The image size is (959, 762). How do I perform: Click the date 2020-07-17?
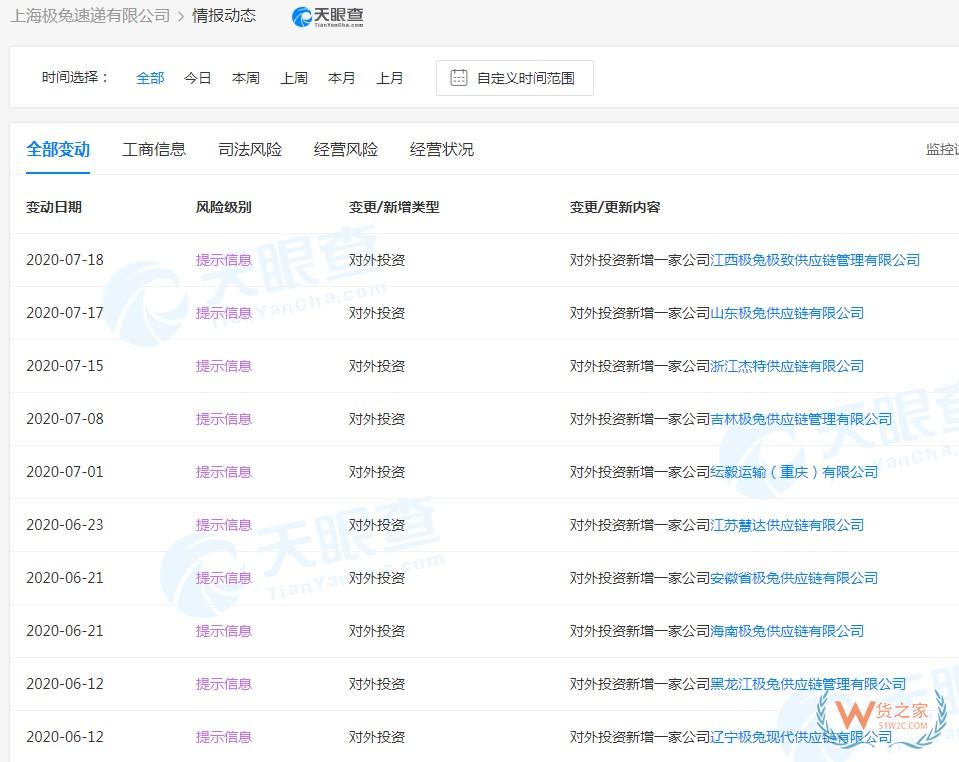pyautogui.click(x=65, y=313)
